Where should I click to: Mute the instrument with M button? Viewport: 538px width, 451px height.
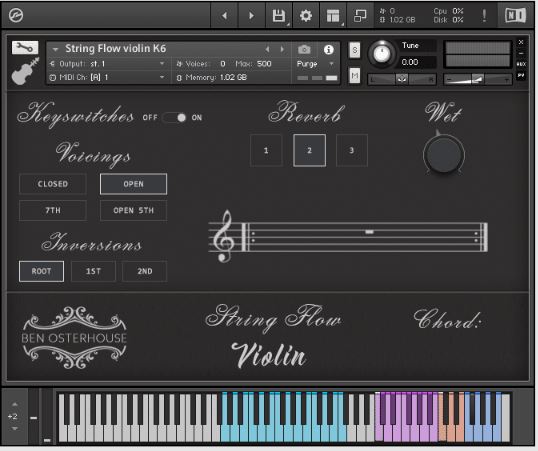[x=355, y=76]
